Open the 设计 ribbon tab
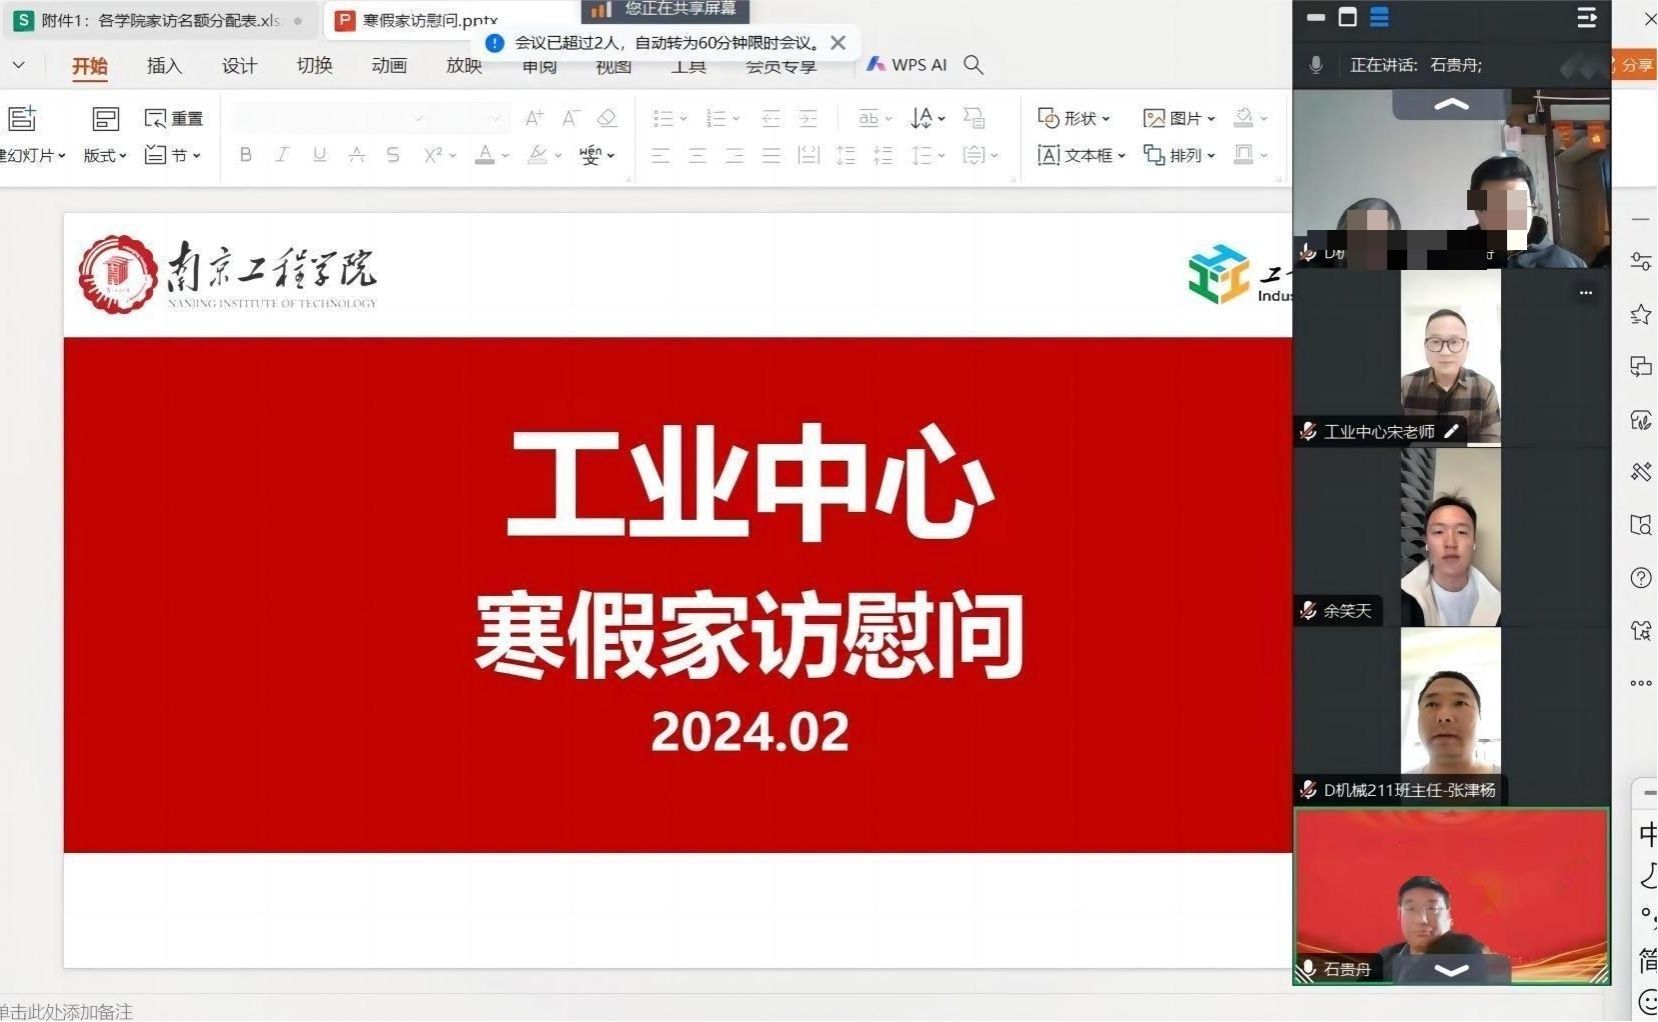Viewport: 1658px width, 1022px height. (239, 66)
